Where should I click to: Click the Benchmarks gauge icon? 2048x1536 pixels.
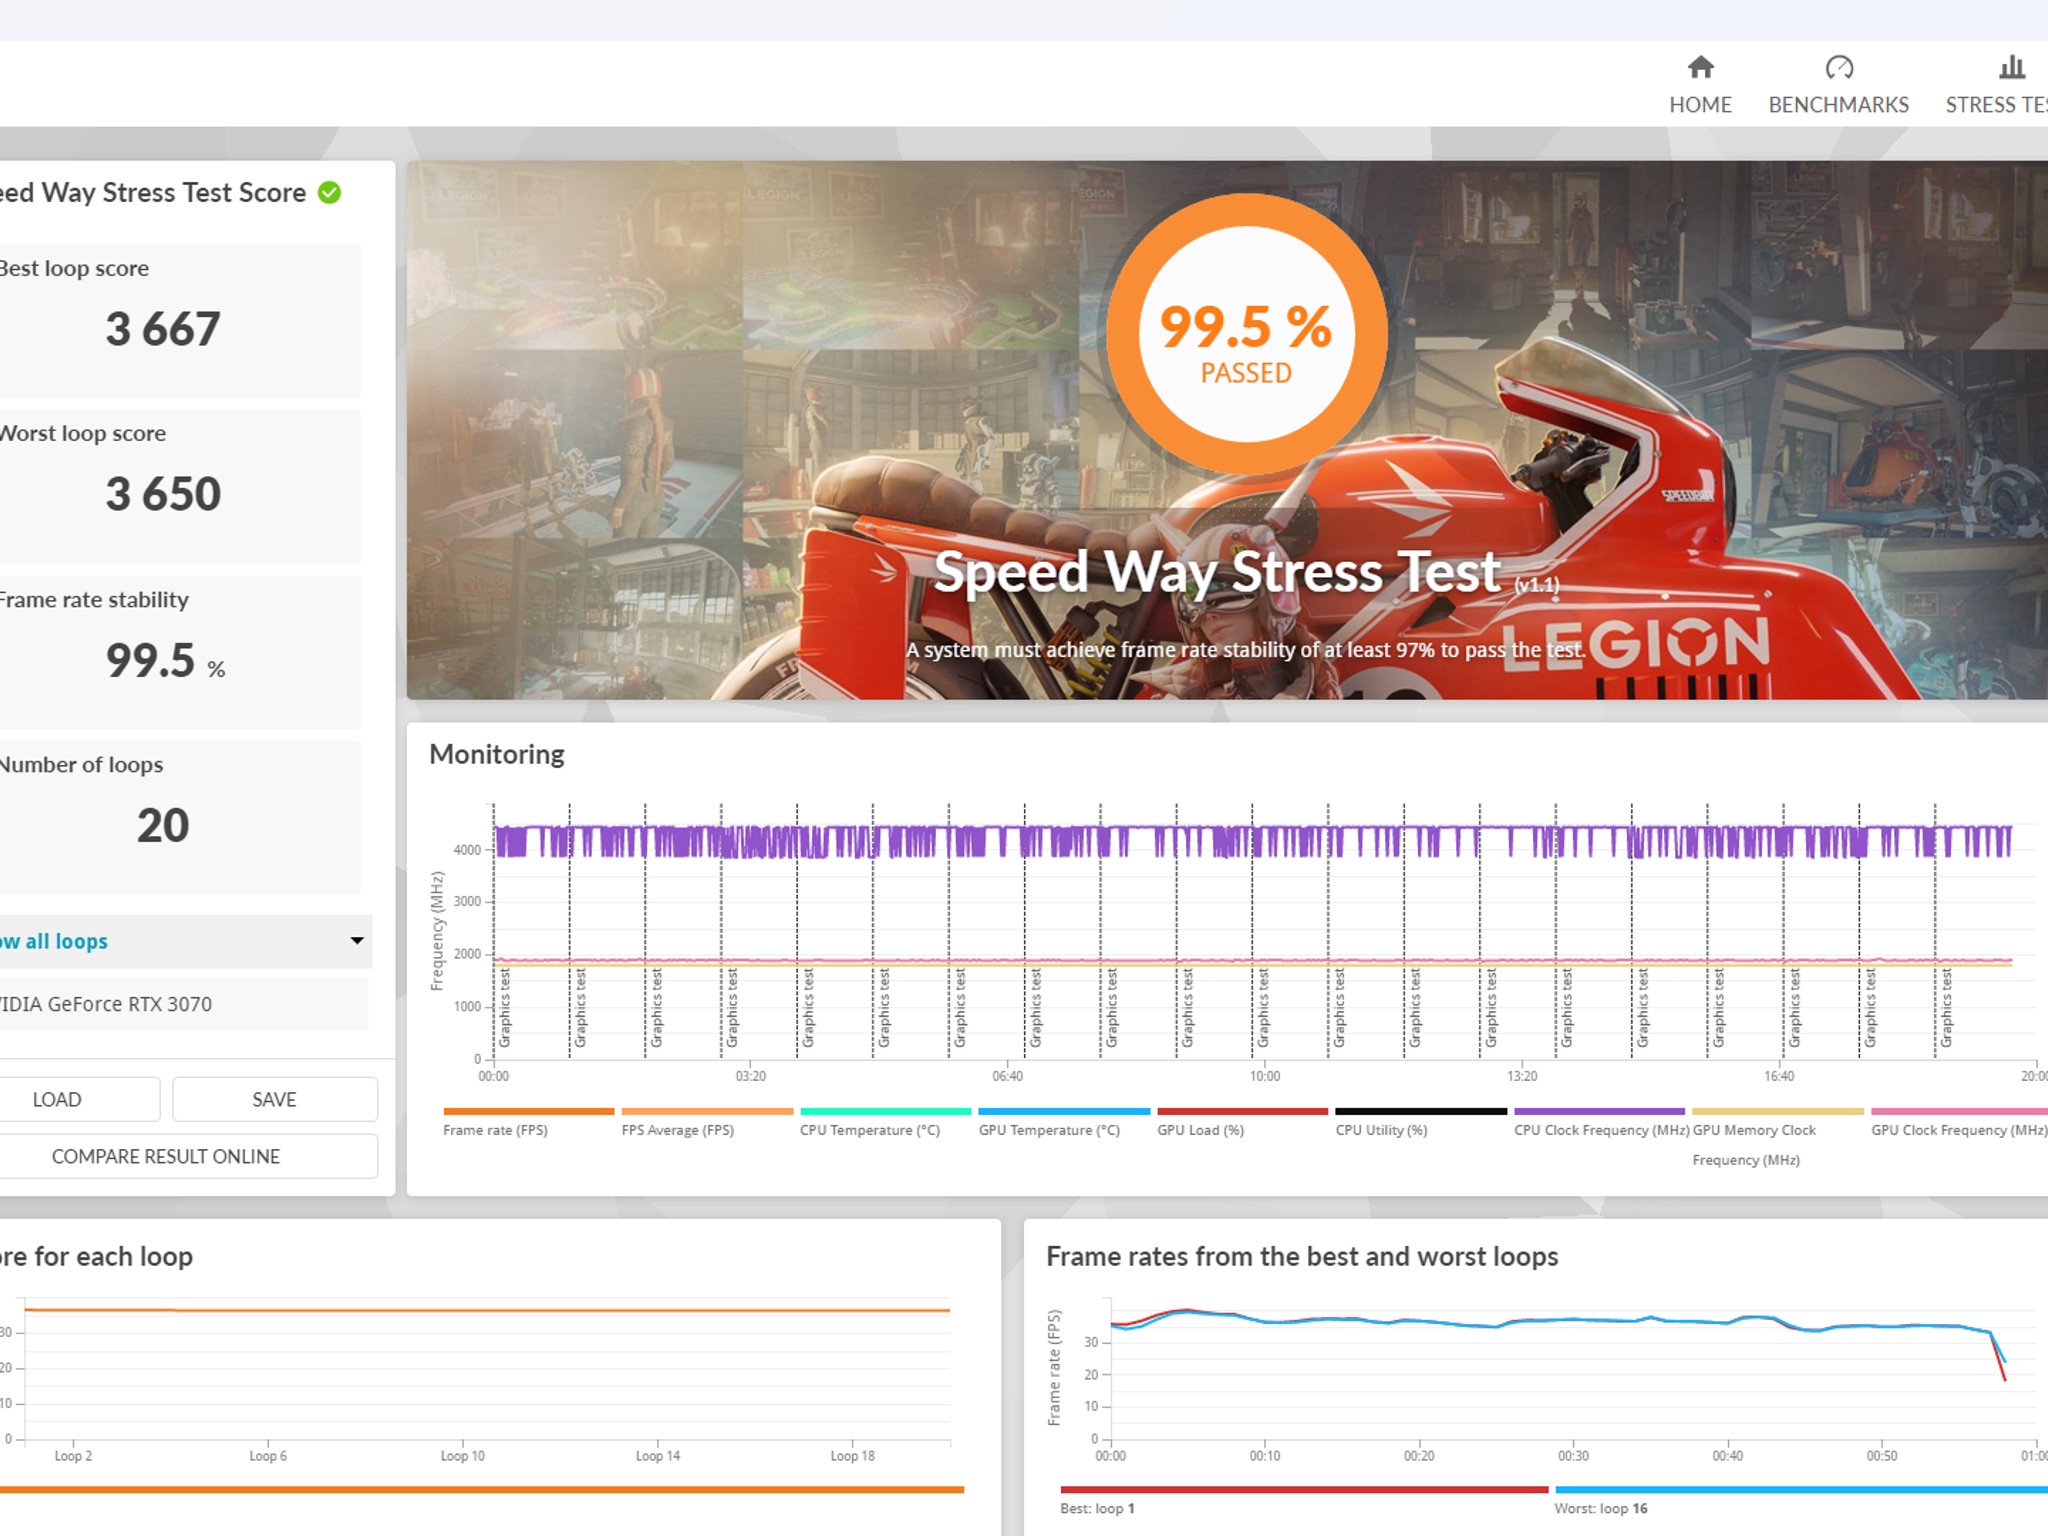1838,67
